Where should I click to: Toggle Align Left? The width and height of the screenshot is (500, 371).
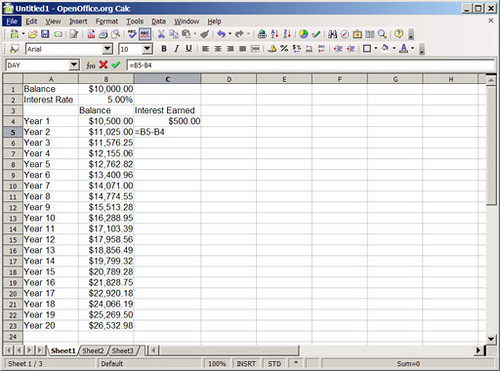coord(205,49)
